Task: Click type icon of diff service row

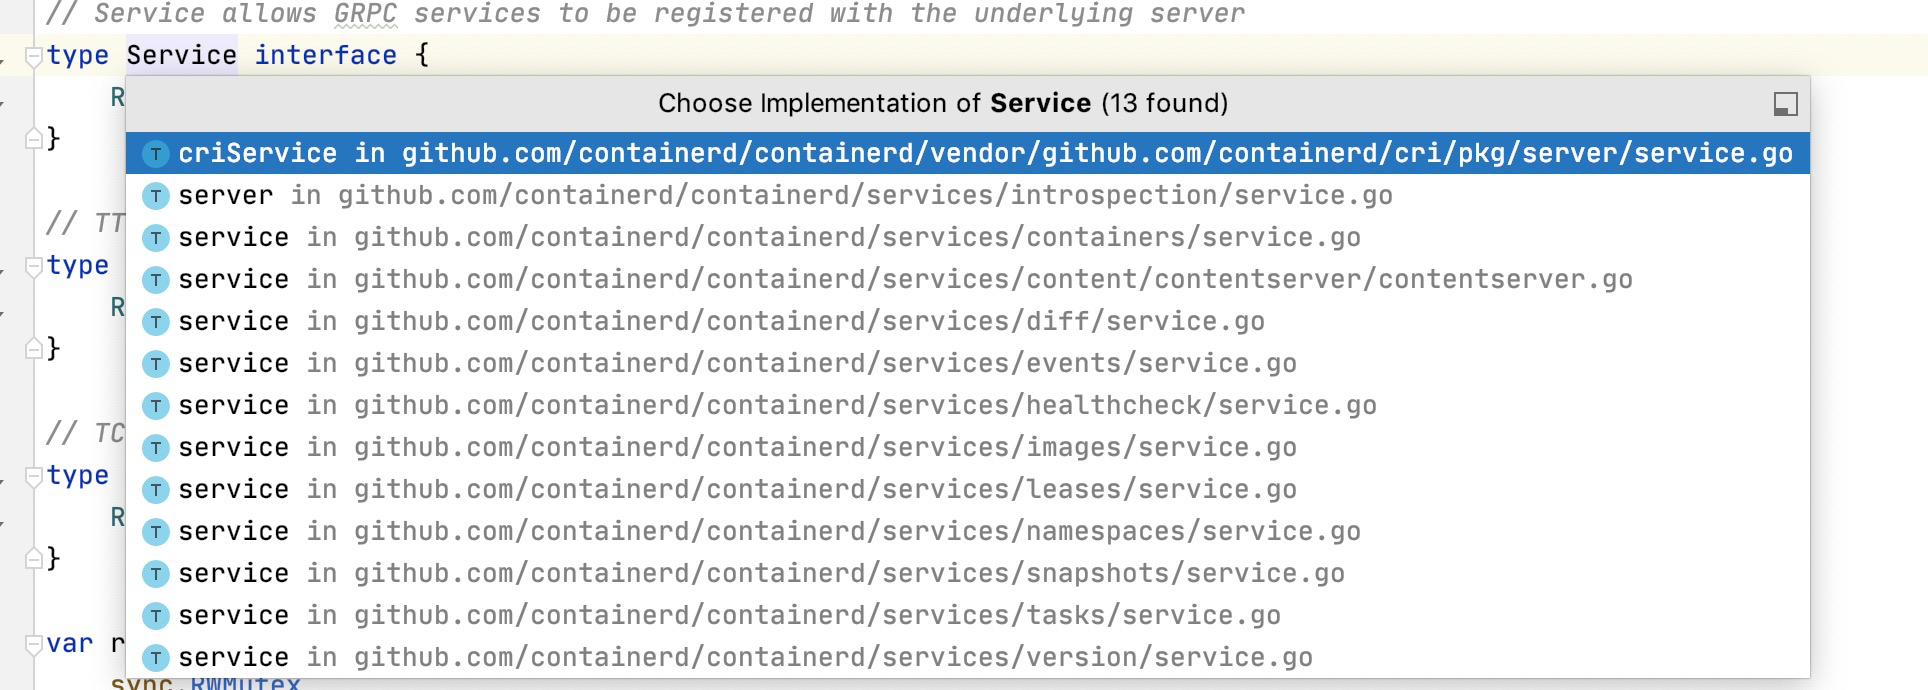Action: (155, 322)
